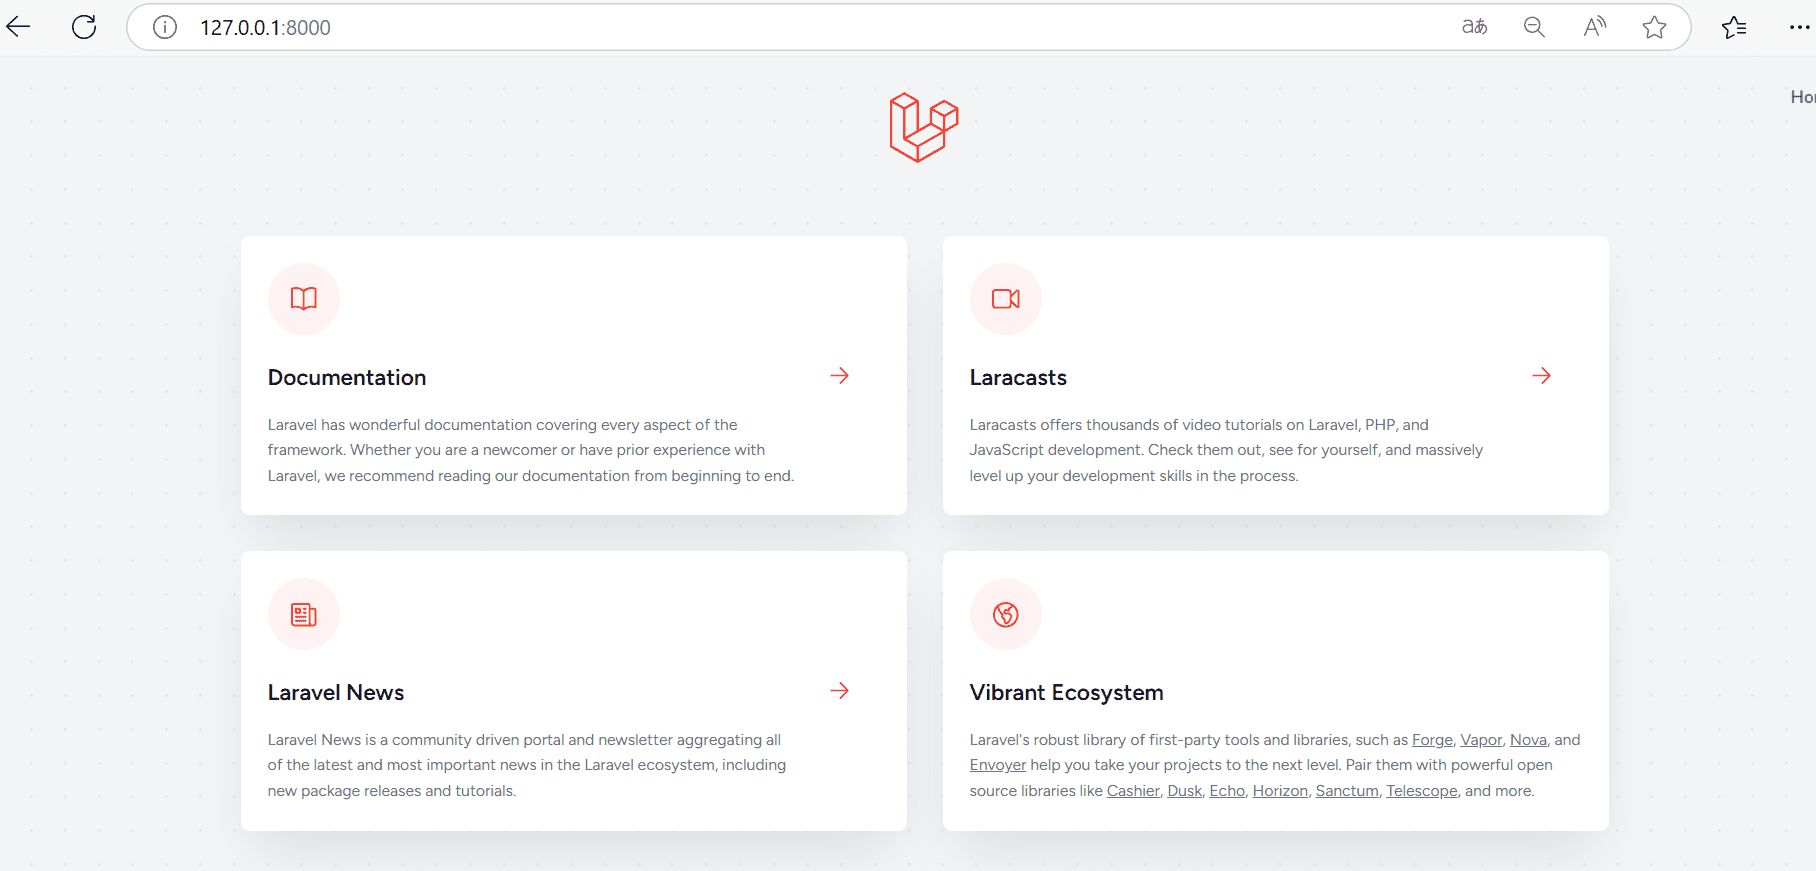Open the Horizon link
This screenshot has width=1816, height=871.
click(1280, 791)
